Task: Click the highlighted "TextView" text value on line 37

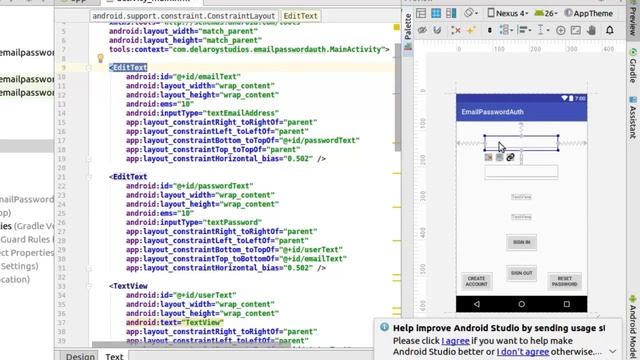Action: pyautogui.click(x=202, y=322)
